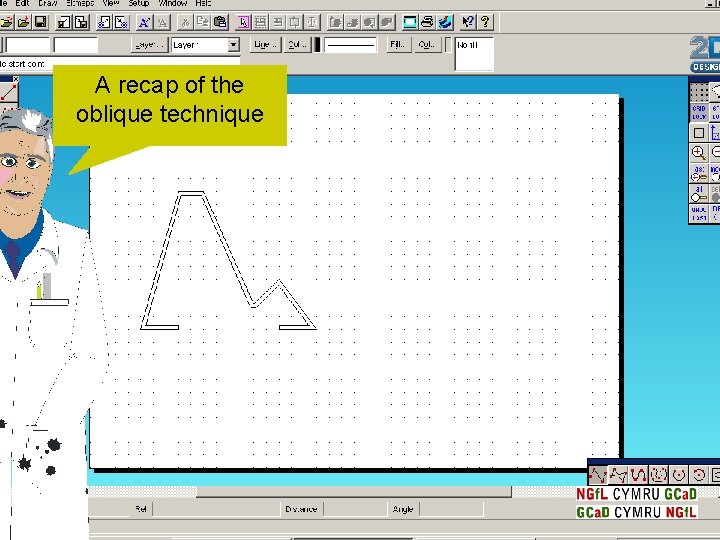Choose the magenta-bordered select pointer icon
720x540 pixels.
tap(243, 22)
